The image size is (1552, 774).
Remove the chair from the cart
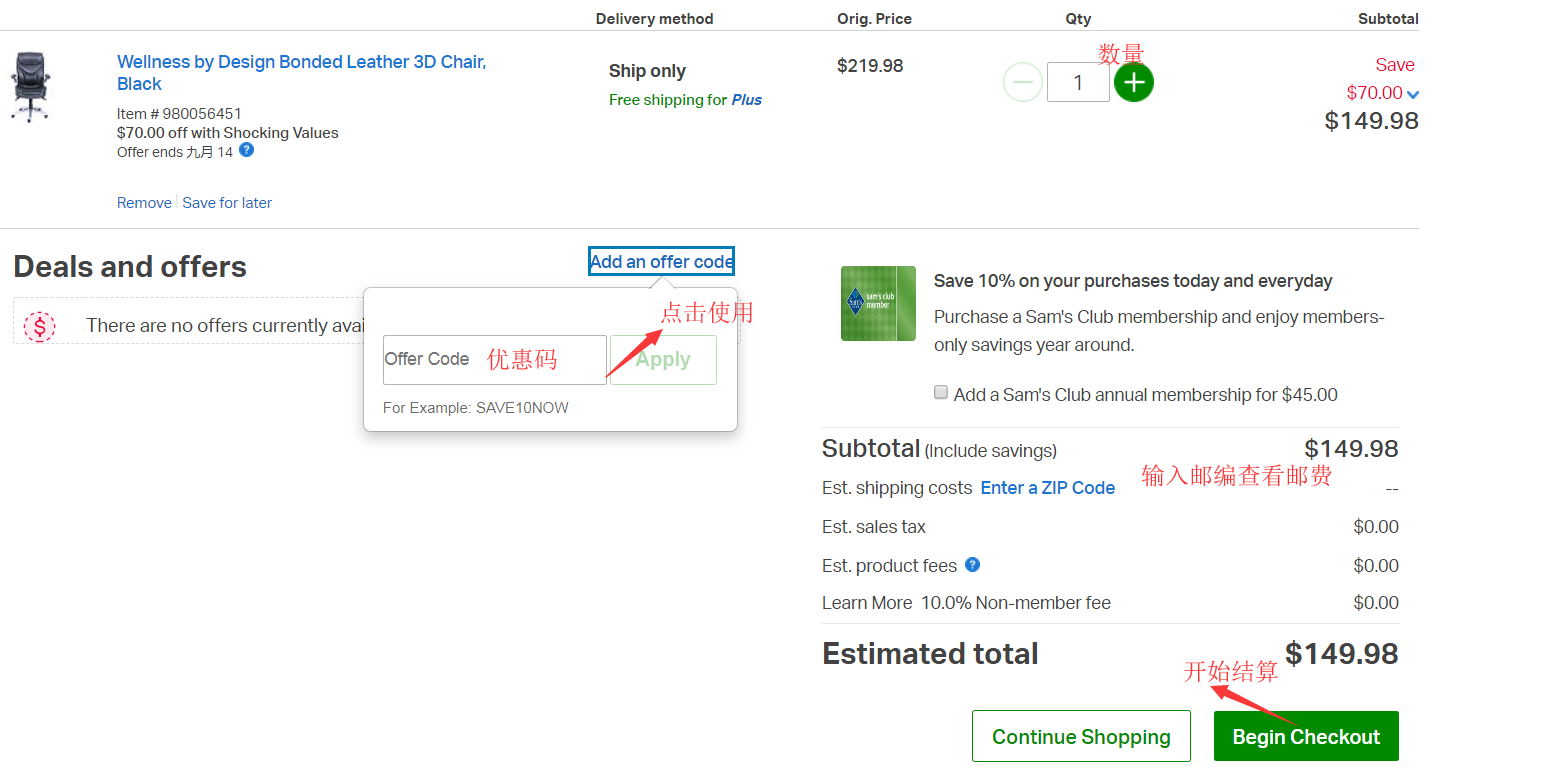point(144,203)
